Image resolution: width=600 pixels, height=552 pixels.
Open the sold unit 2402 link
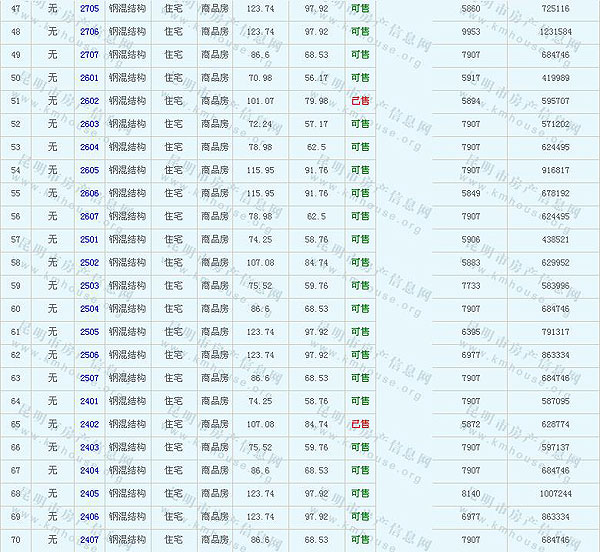pyautogui.click(x=89, y=424)
